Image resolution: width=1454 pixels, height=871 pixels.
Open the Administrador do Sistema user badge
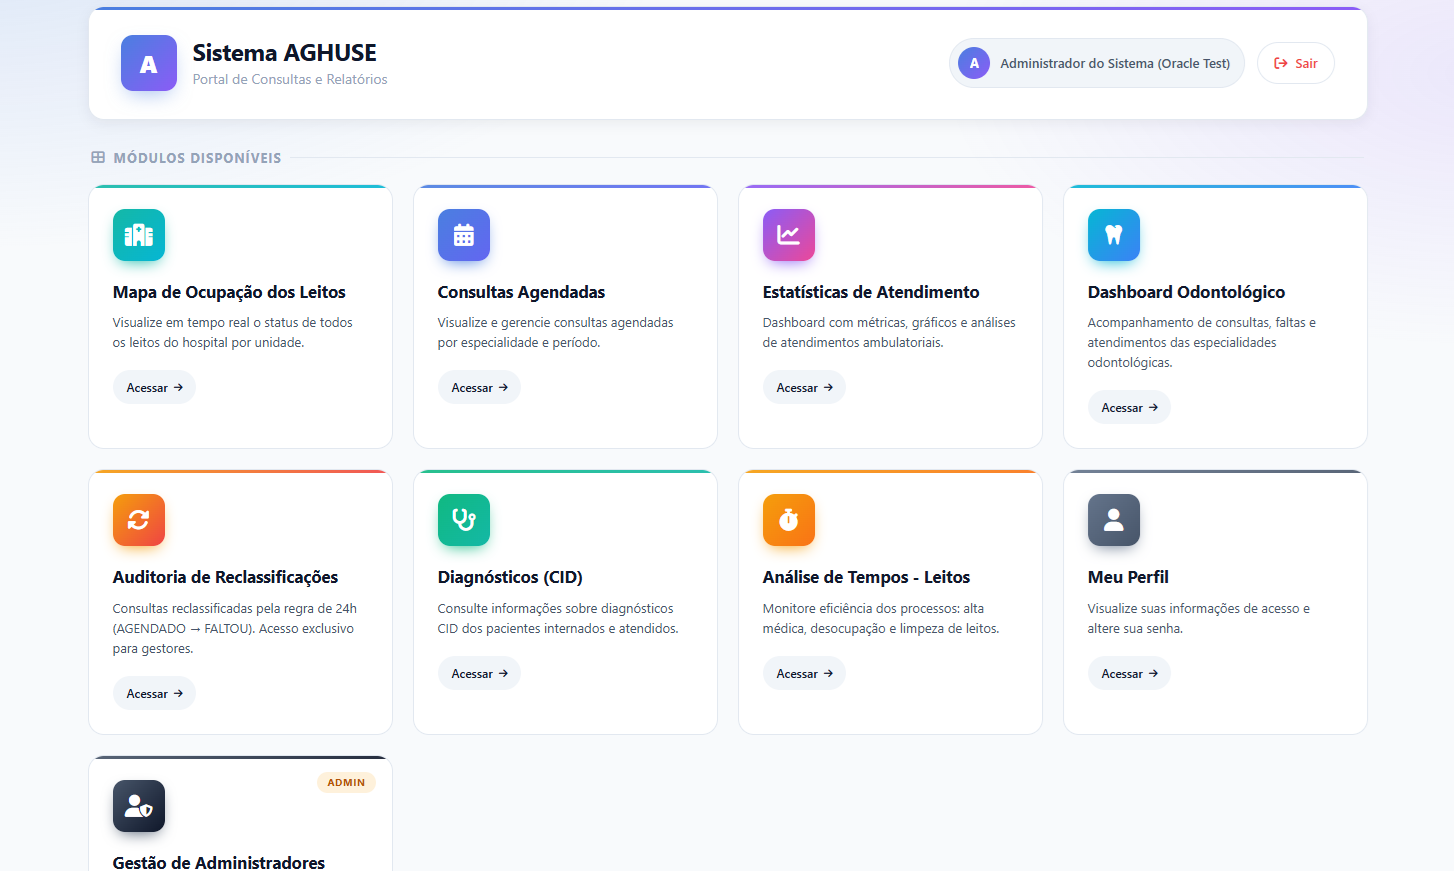(1097, 63)
